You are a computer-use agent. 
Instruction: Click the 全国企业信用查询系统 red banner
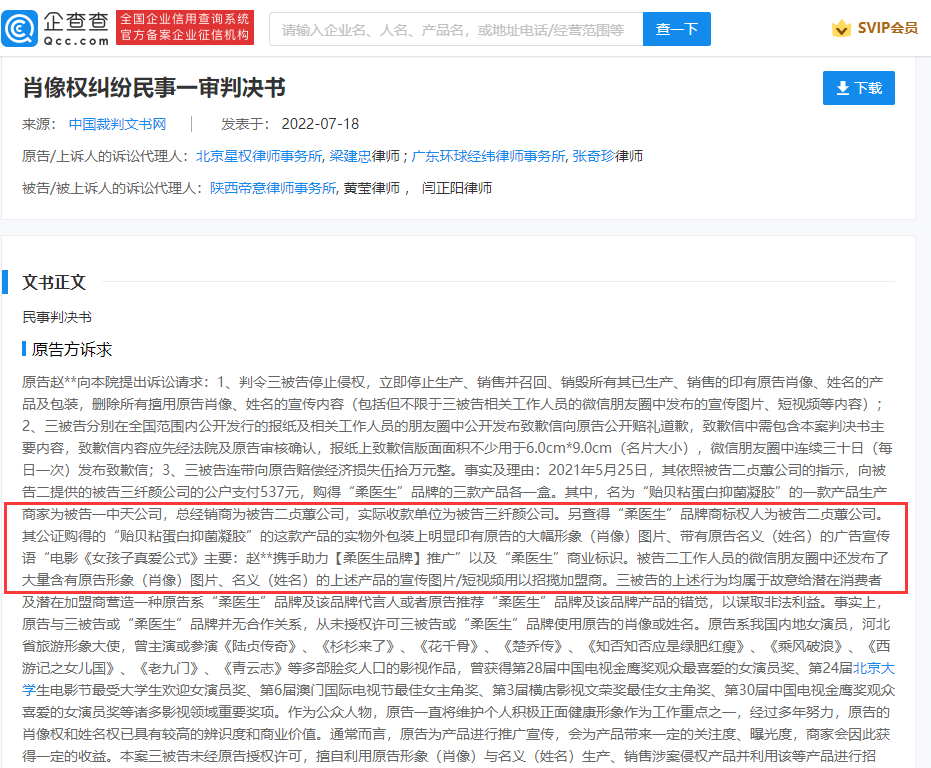tap(185, 27)
